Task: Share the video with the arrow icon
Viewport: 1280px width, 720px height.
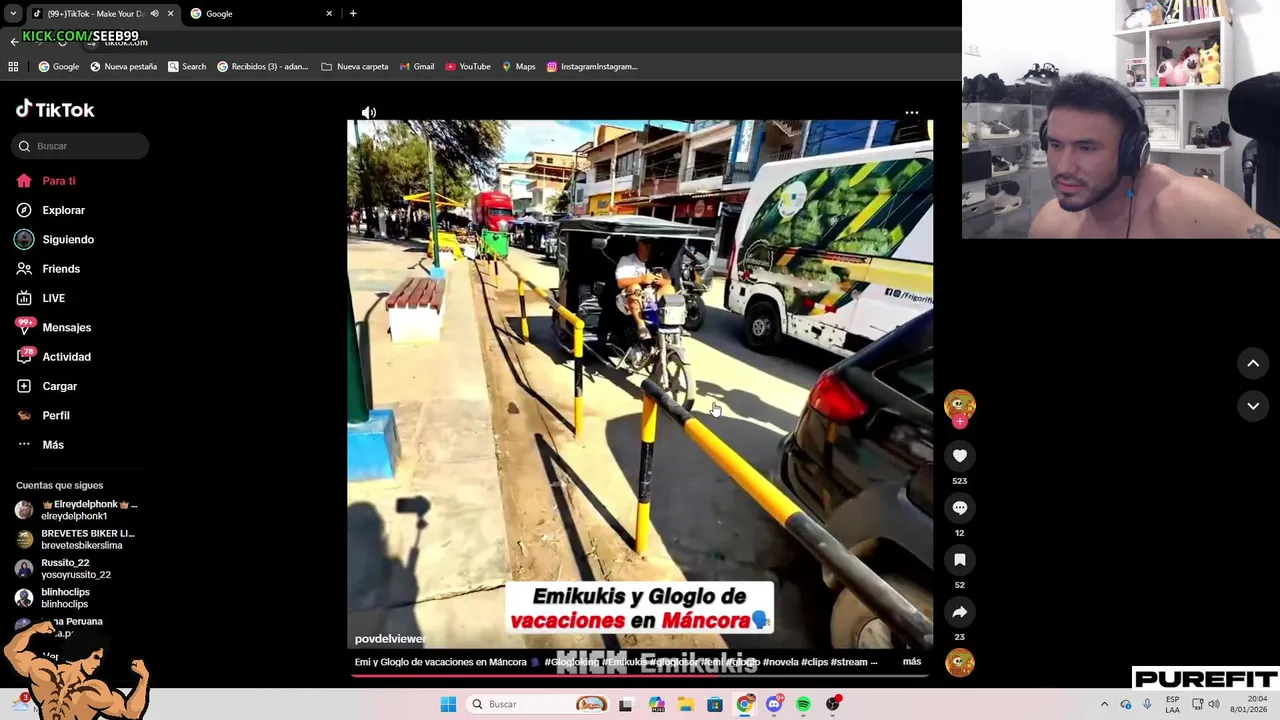Action: tap(959, 612)
